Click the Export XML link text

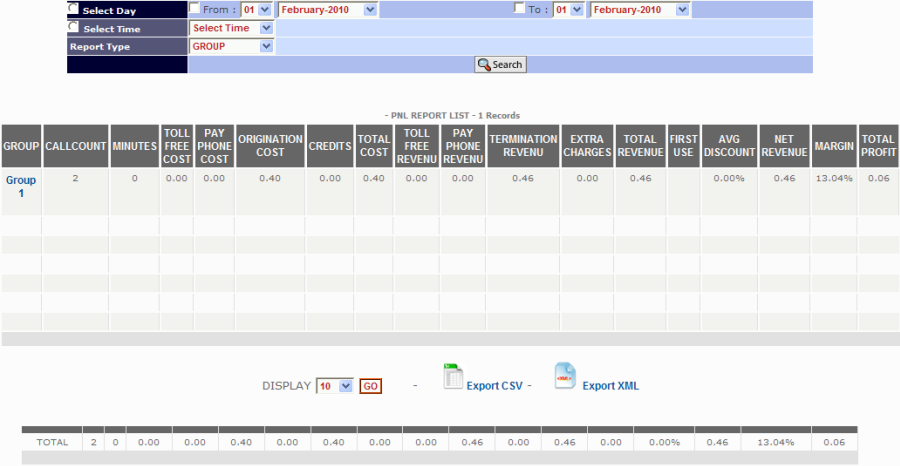pos(611,386)
